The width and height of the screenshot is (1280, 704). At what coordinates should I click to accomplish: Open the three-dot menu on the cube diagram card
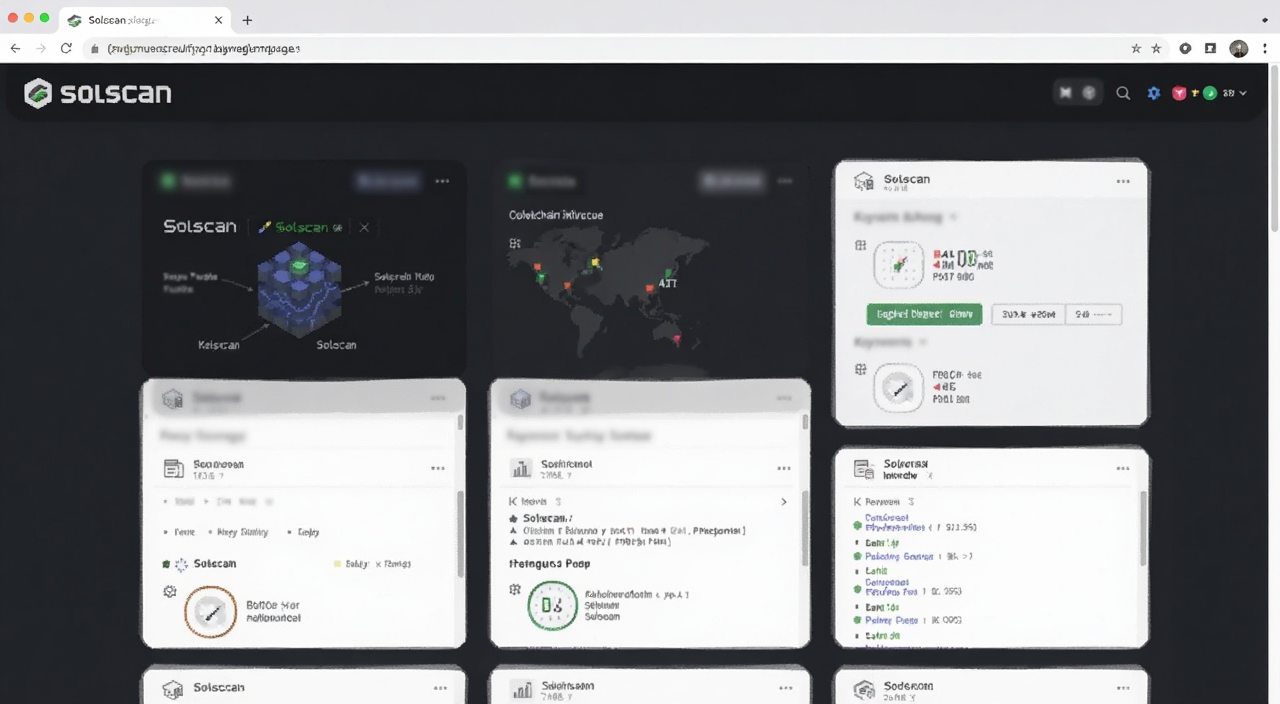pyautogui.click(x=442, y=181)
